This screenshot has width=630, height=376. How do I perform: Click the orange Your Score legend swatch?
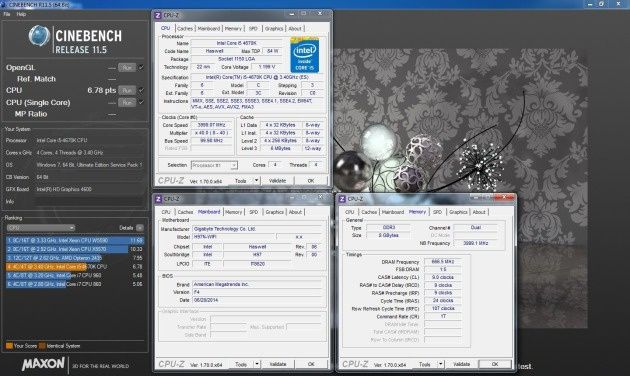9,345
